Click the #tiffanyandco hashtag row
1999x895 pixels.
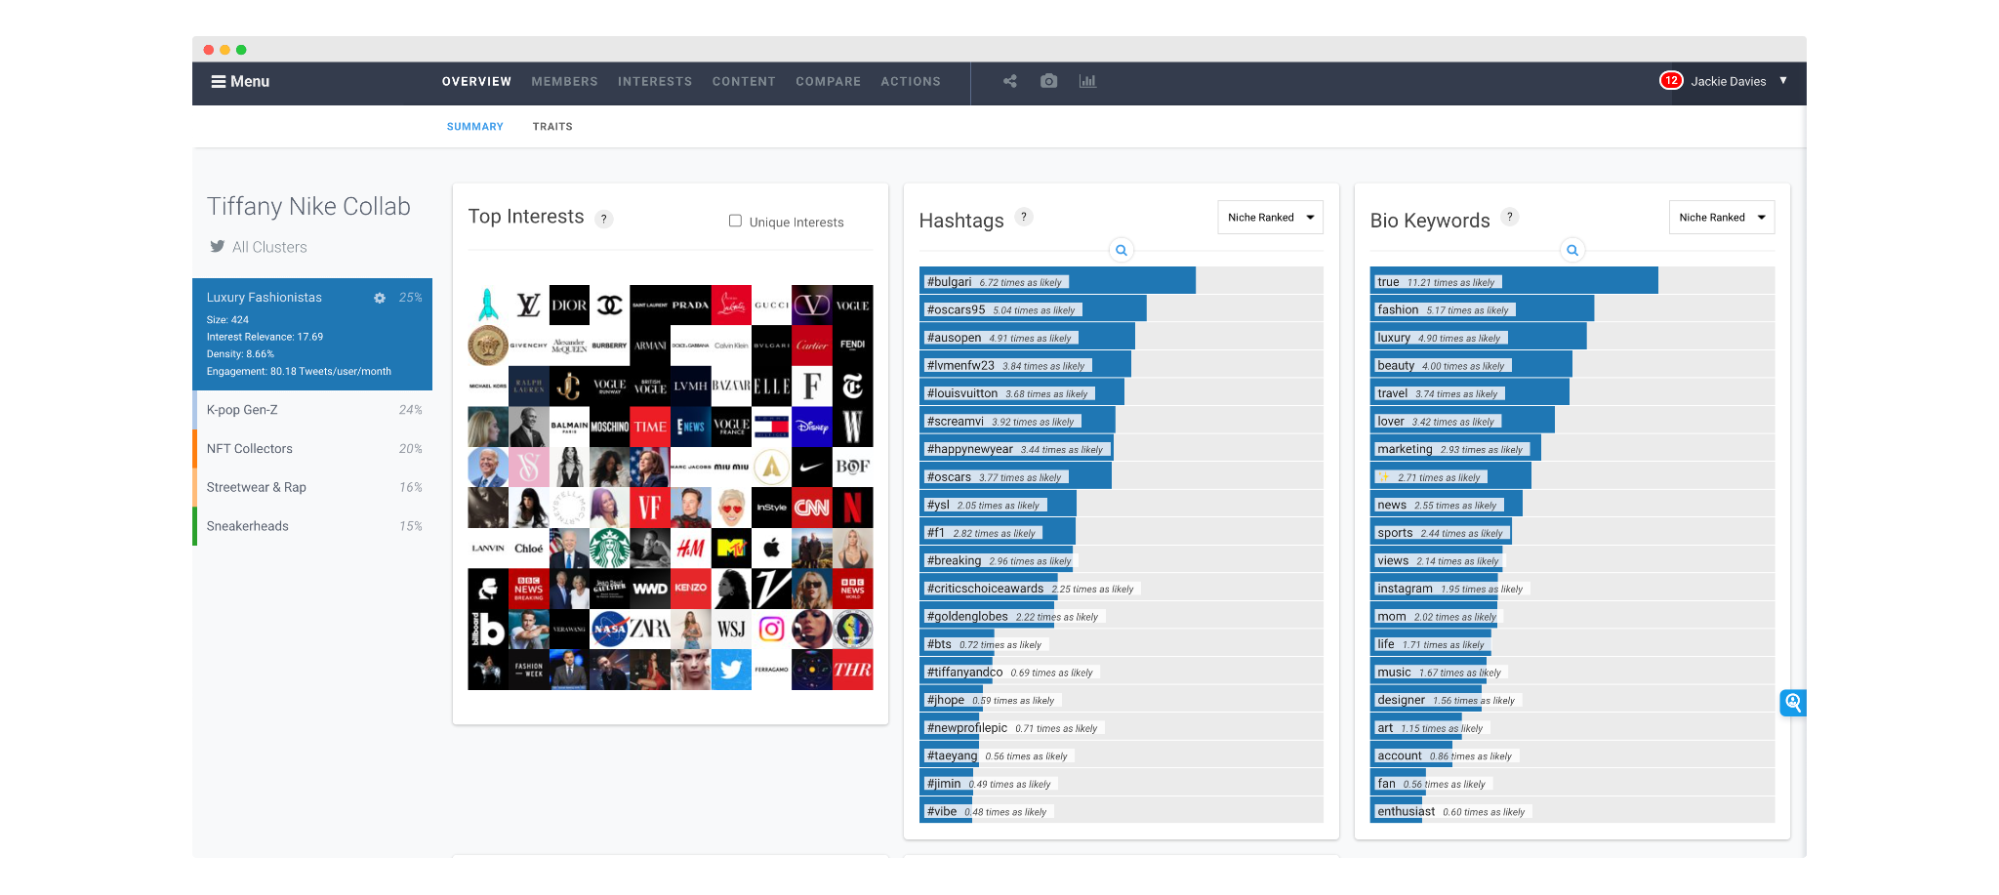pos(1121,672)
